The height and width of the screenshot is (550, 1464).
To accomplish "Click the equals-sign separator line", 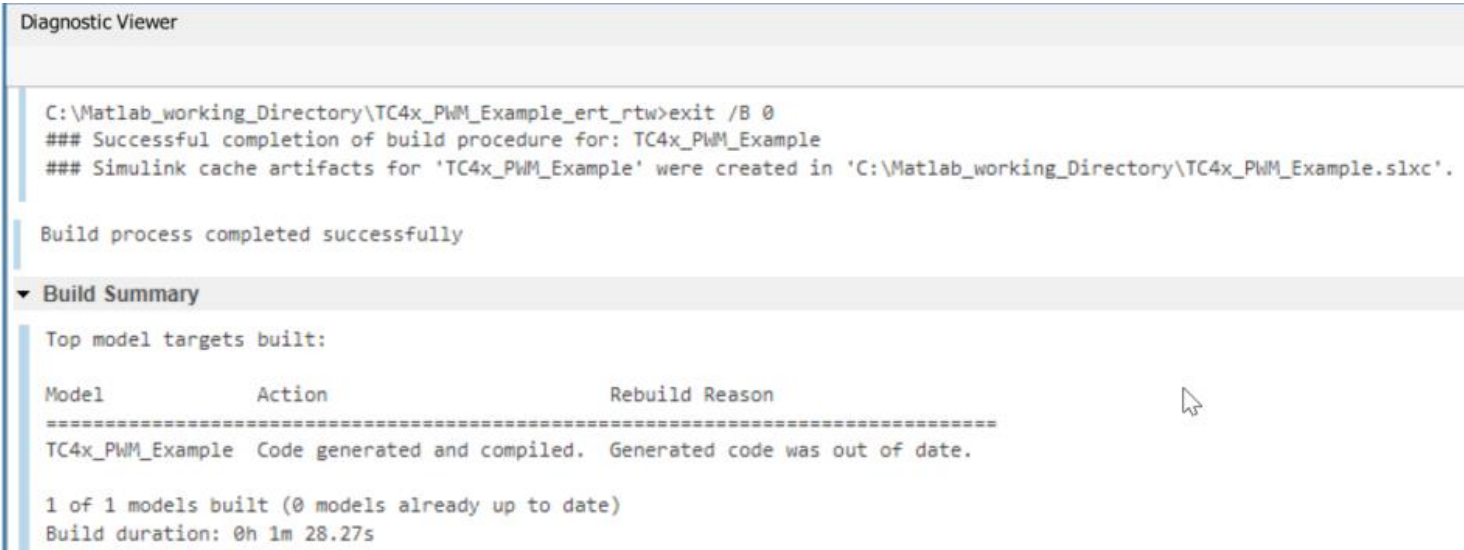I will tap(521, 423).
